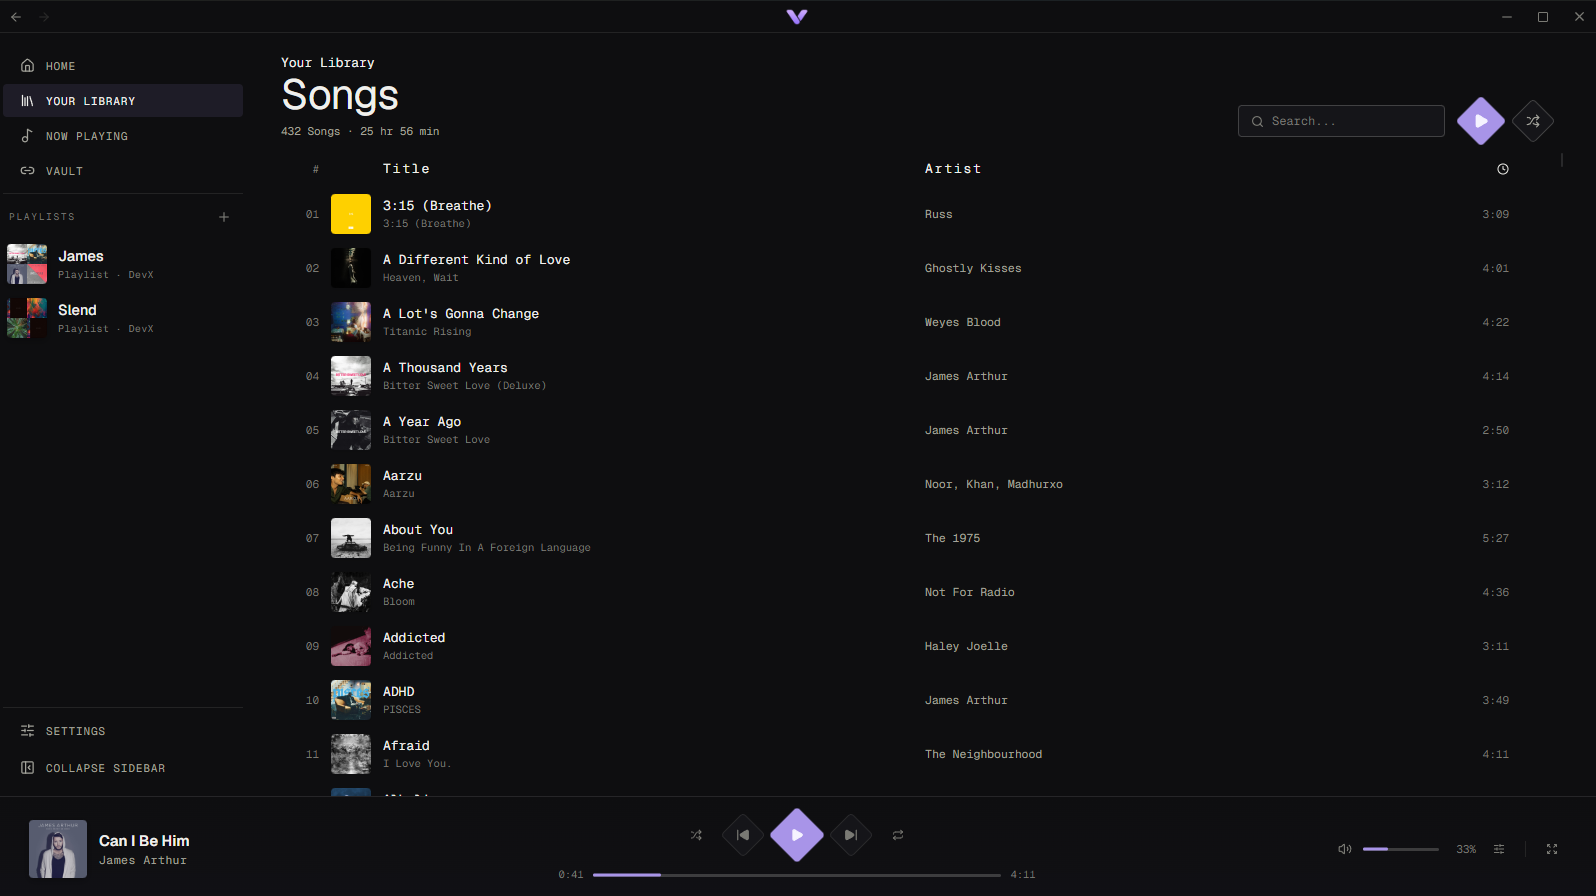Click album art for A Different Kind of Love
Image resolution: width=1596 pixels, height=896 pixels.
[x=351, y=268]
